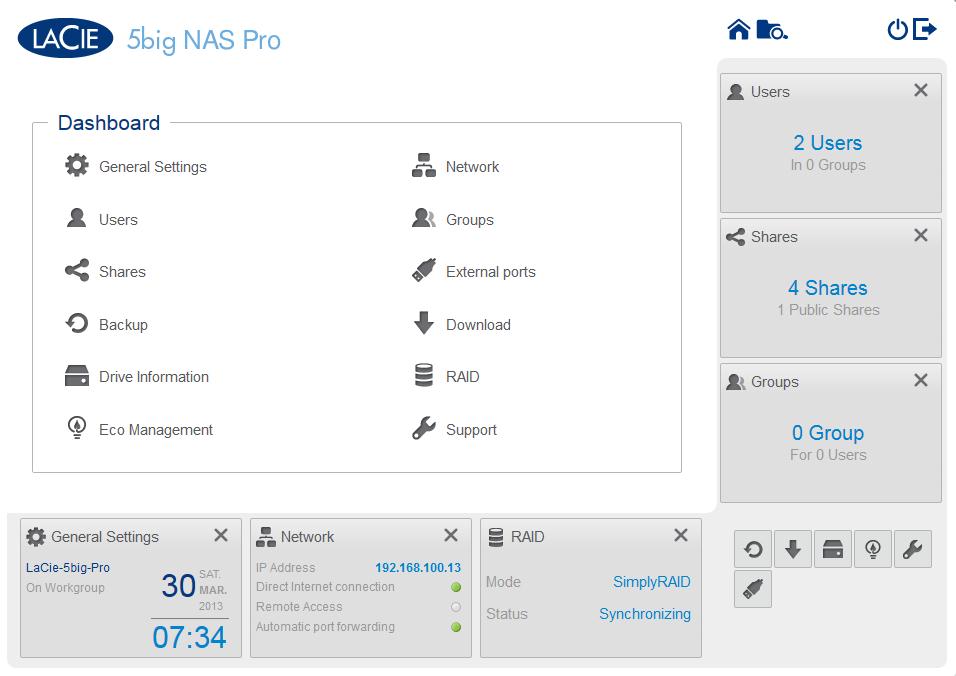Close the RAID widget
This screenshot has width=956, height=676.
click(x=680, y=535)
